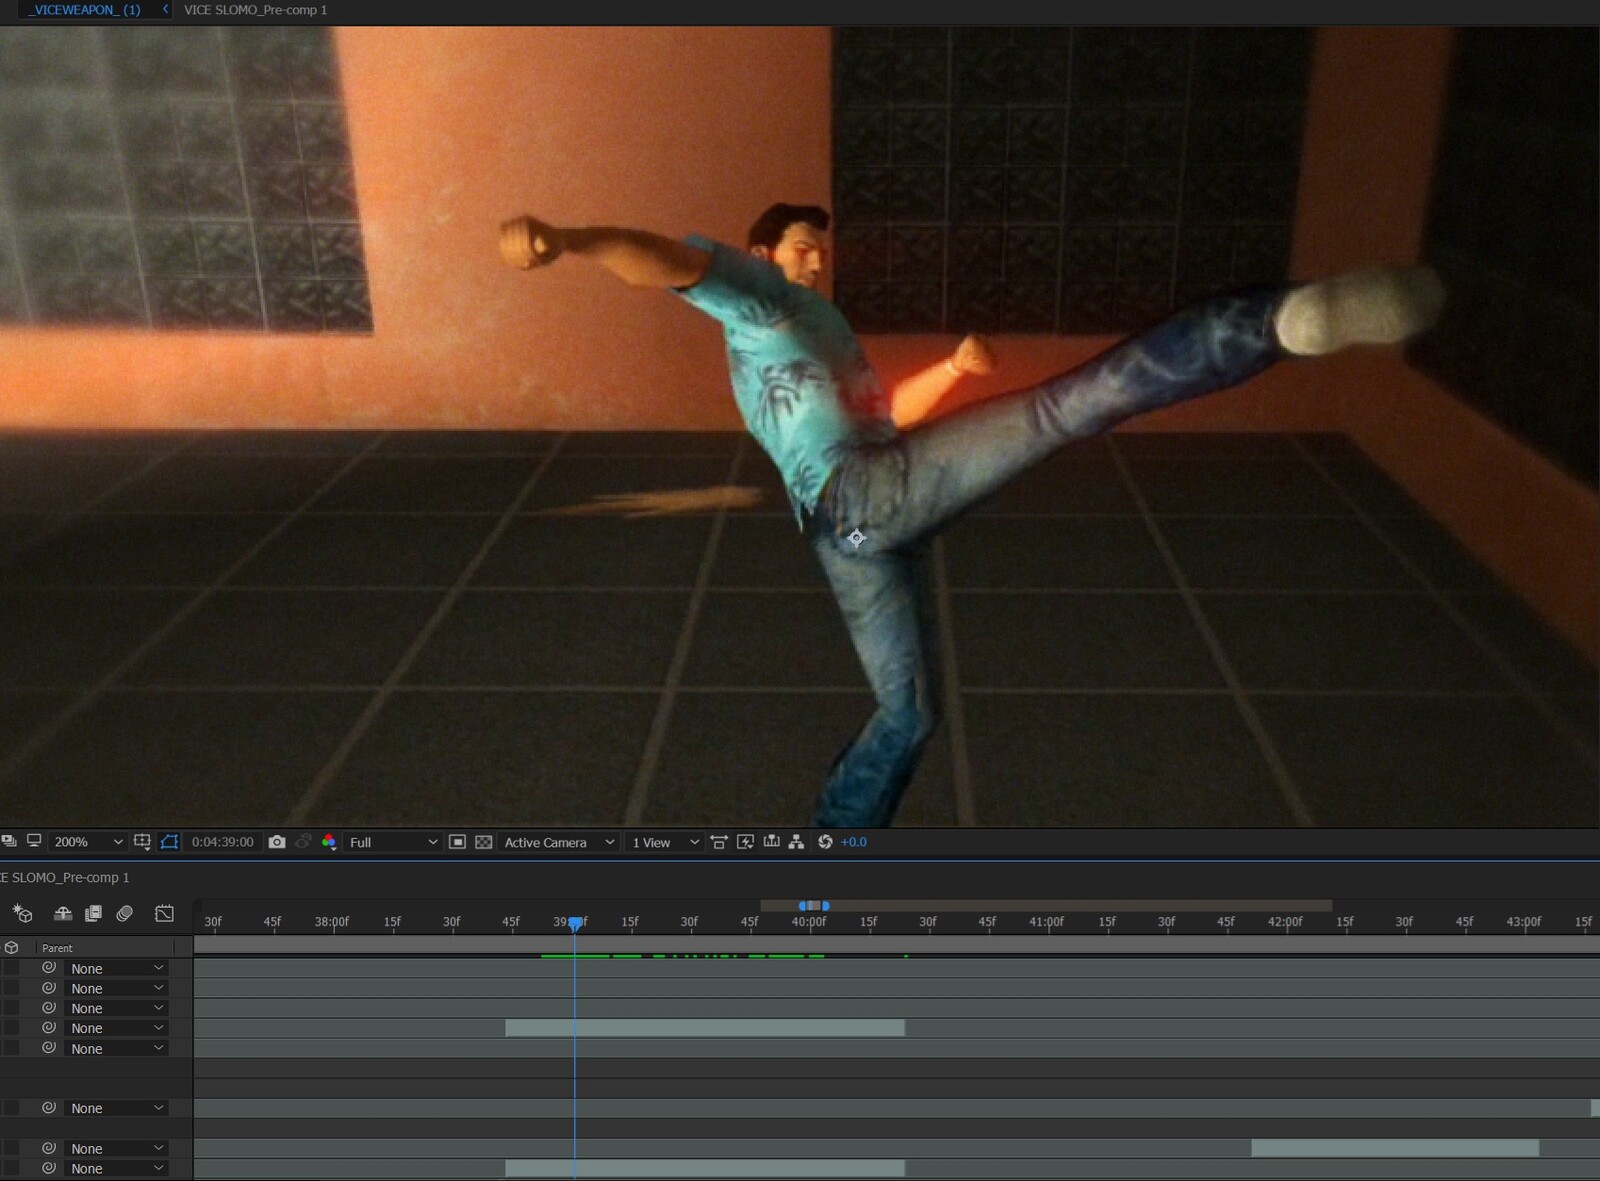Click the time navigator end handle
Image resolution: width=1600 pixels, height=1181 pixels.
click(825, 906)
